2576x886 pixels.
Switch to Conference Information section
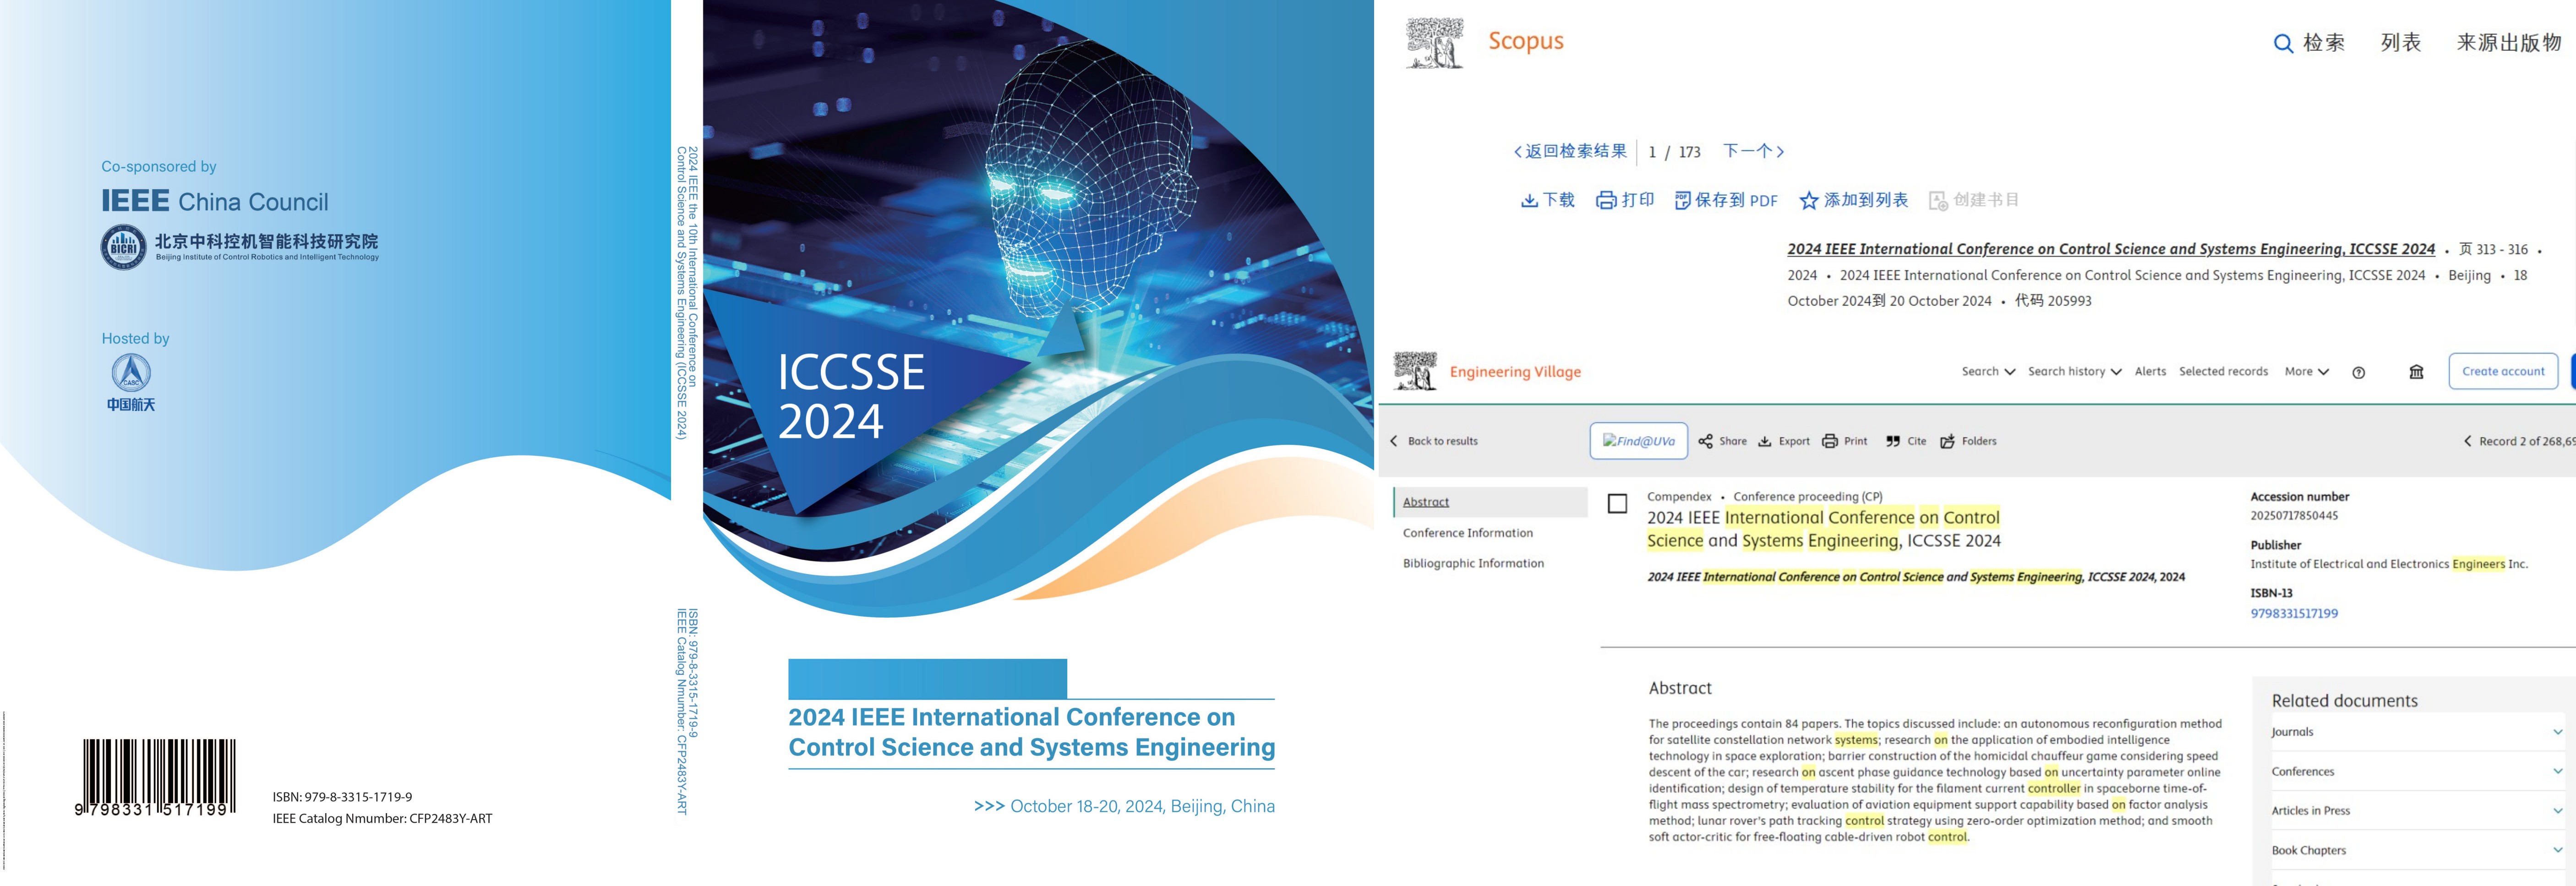(1467, 533)
